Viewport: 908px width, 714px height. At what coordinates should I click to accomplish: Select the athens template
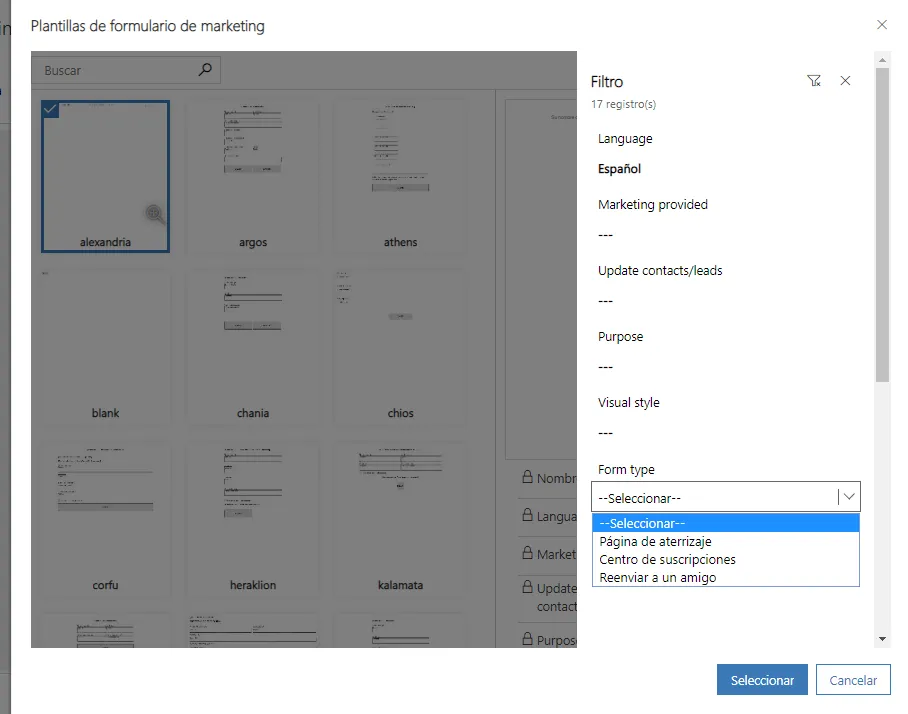400,177
